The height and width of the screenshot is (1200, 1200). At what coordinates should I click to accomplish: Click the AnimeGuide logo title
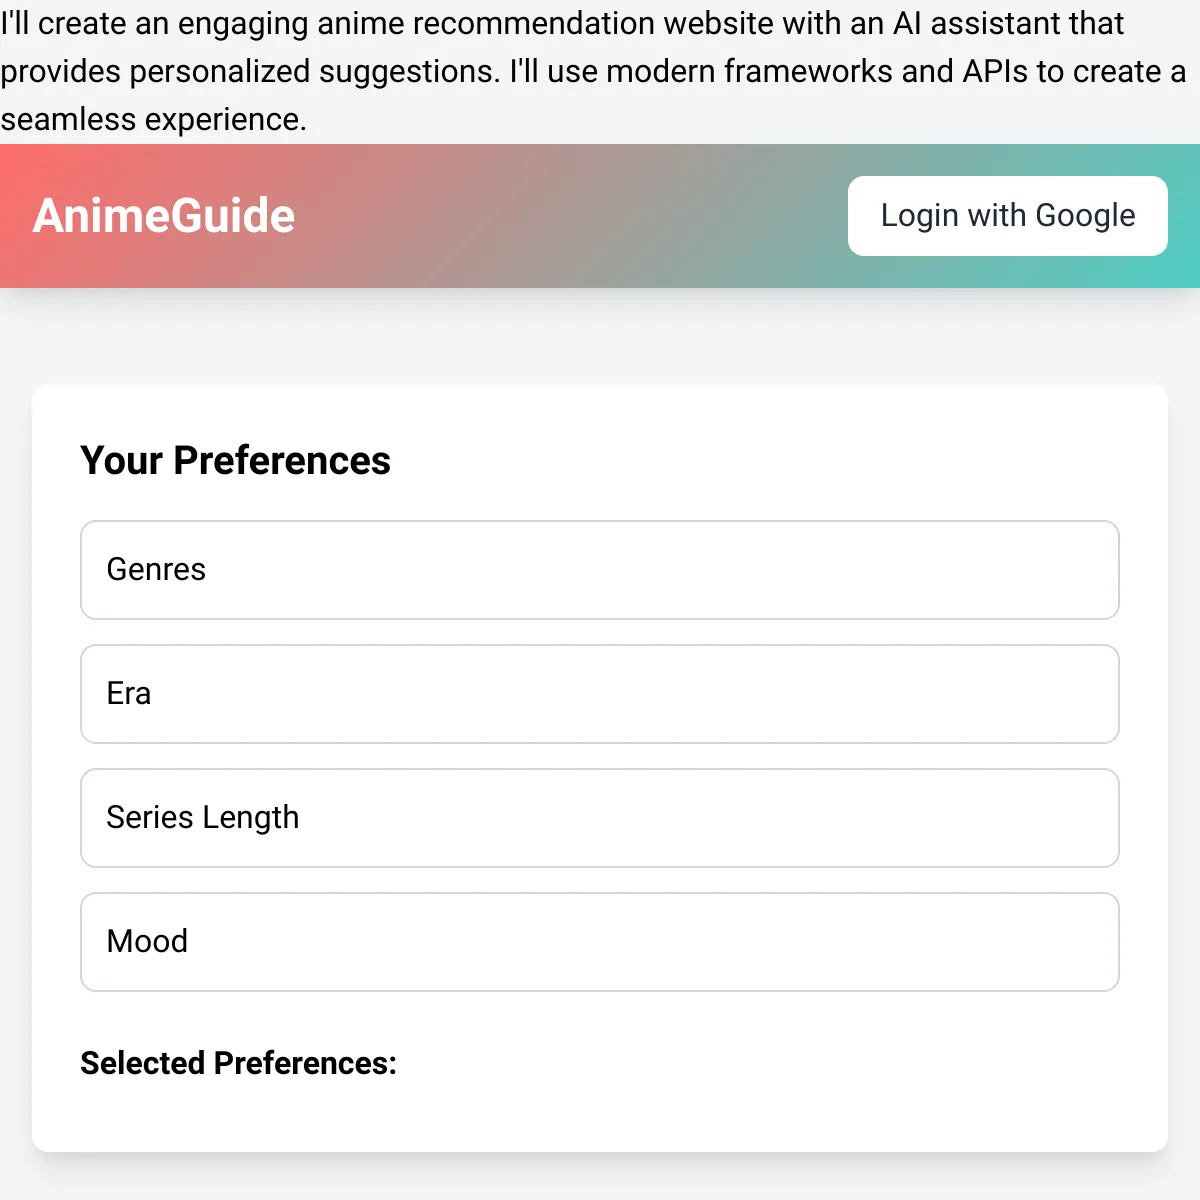click(x=164, y=216)
